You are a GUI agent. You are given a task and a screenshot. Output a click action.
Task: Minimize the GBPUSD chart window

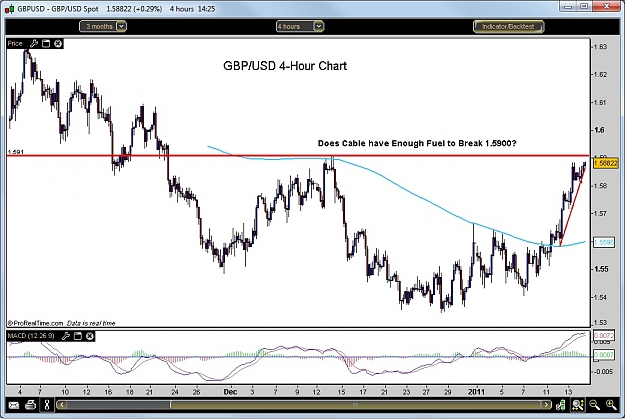tap(568, 6)
